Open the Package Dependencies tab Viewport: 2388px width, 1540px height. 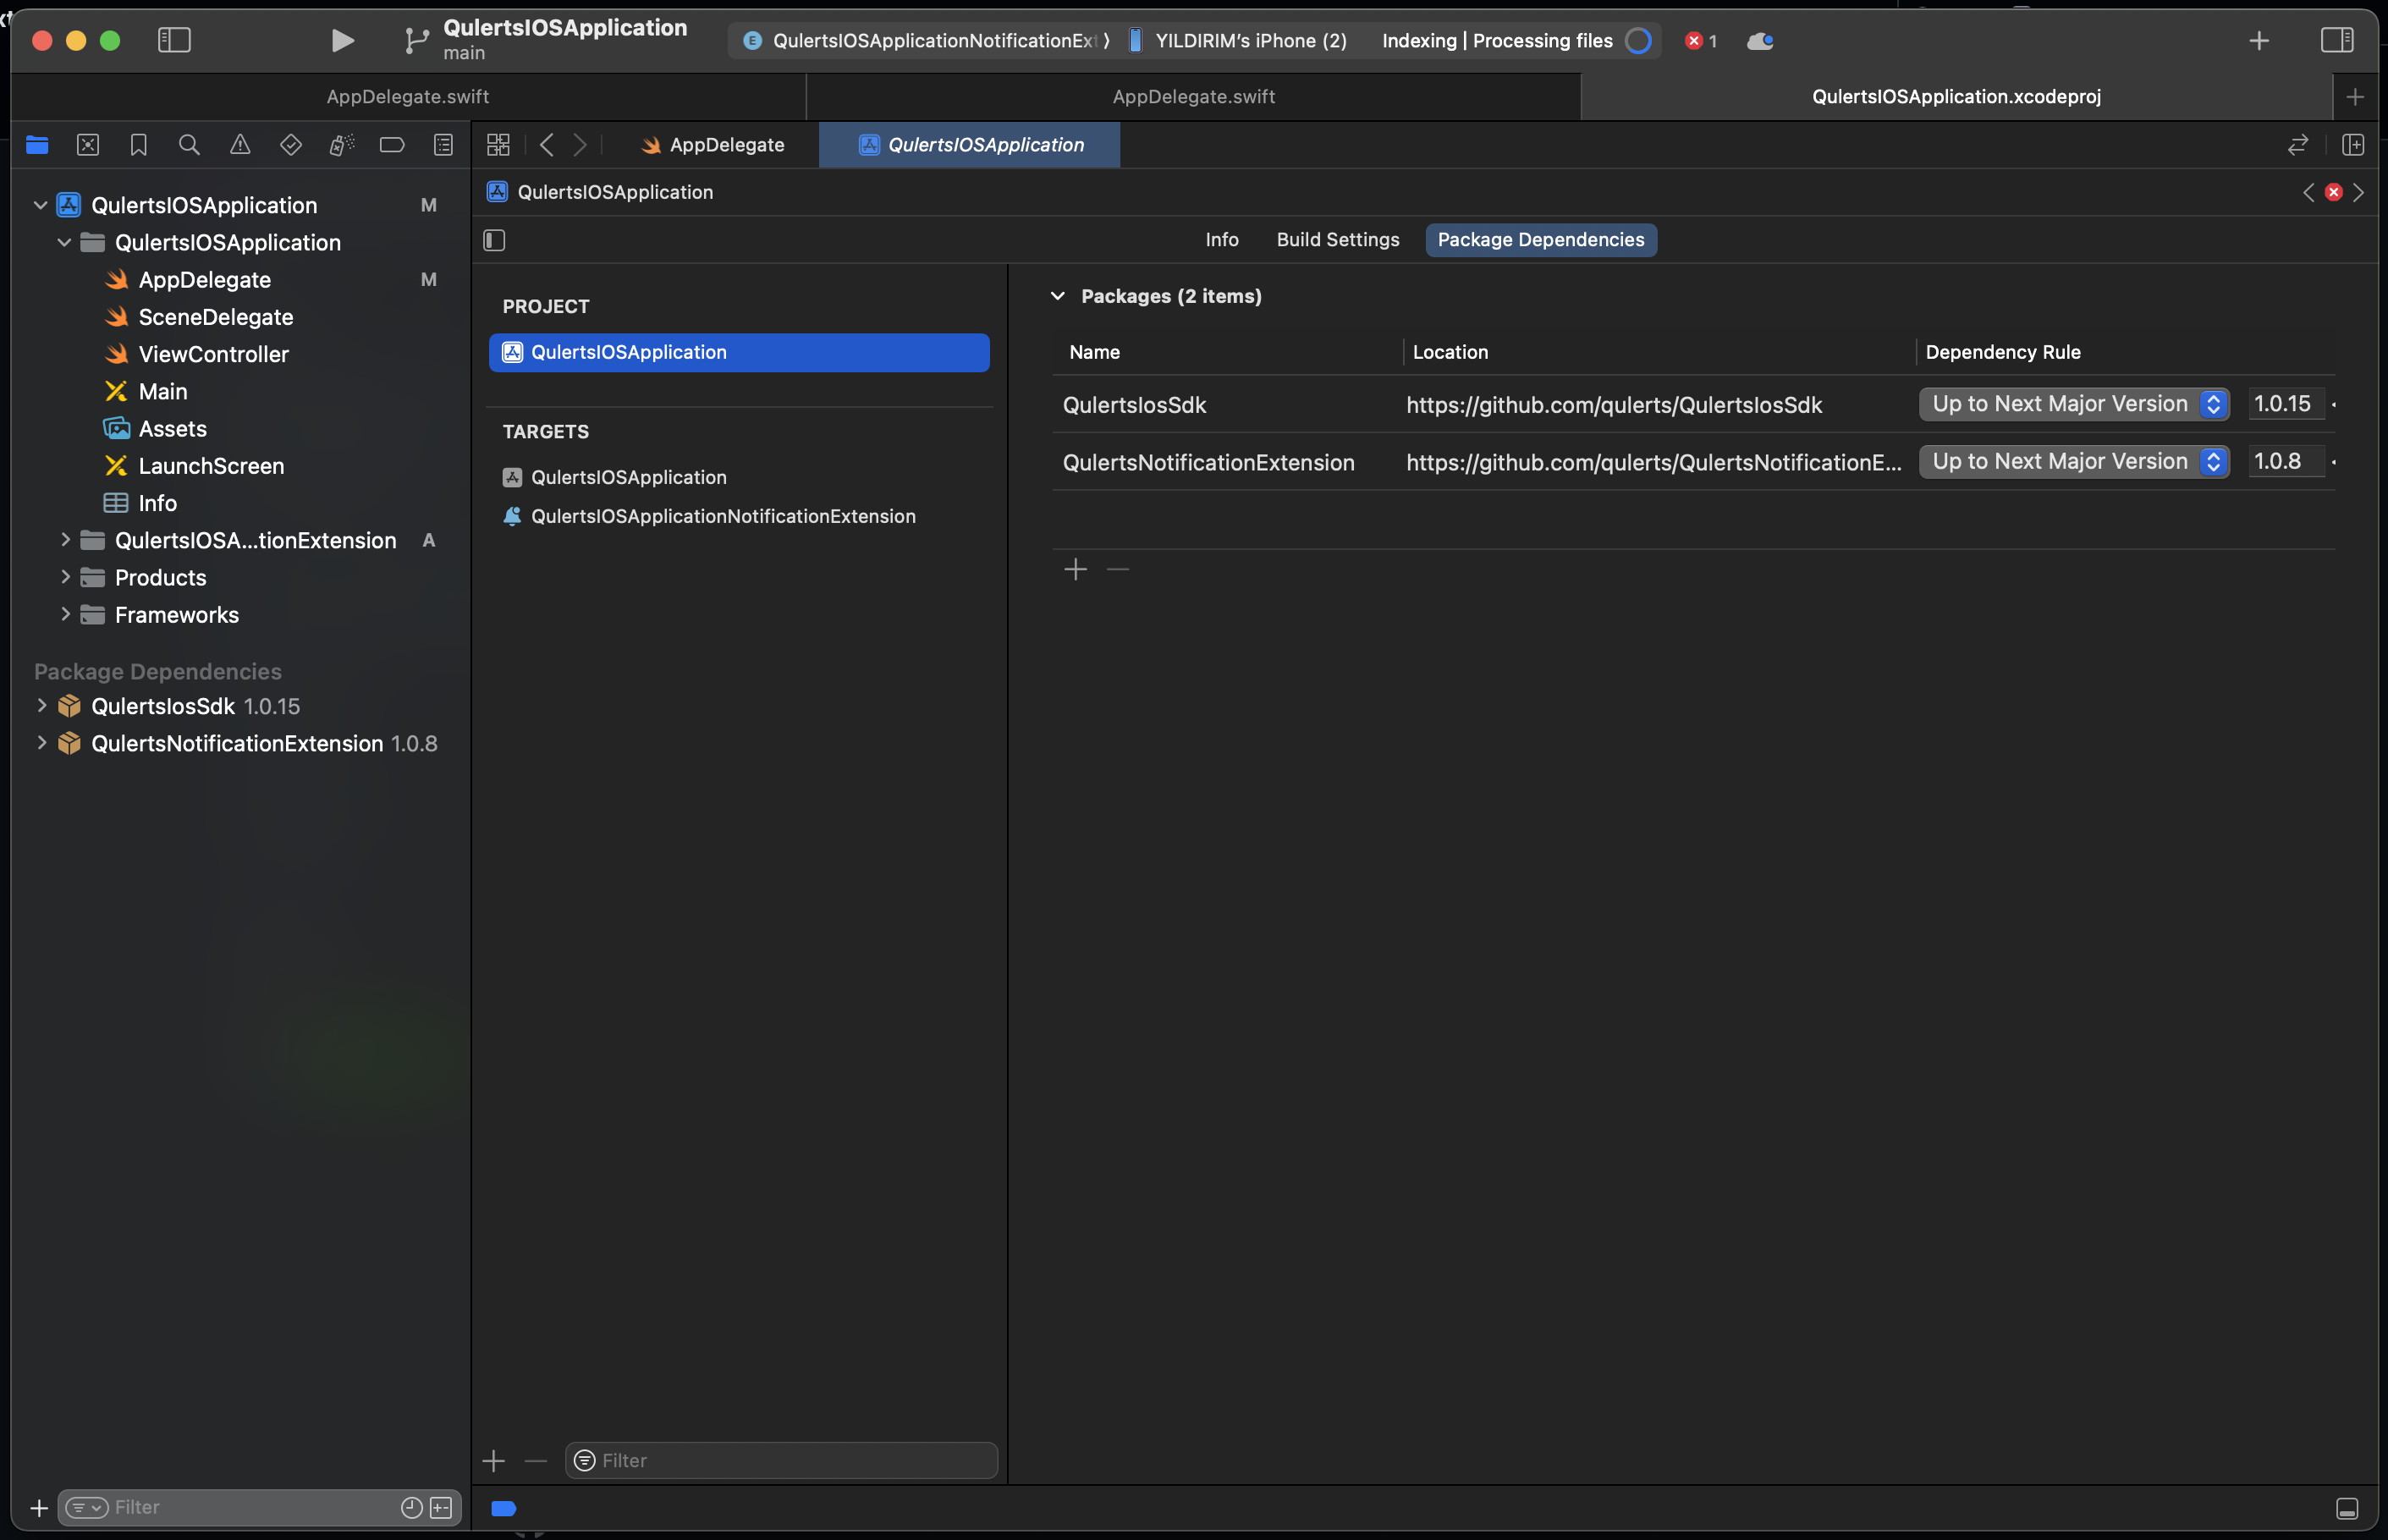coord(1540,240)
